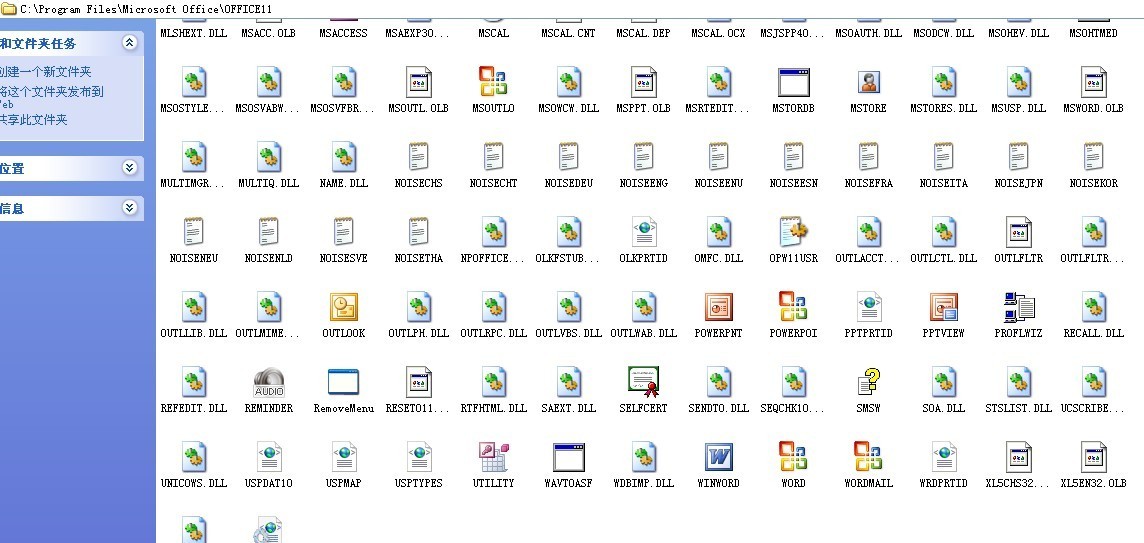This screenshot has height=543, width=1144.
Task: Select the OLKPRTID web document icon
Action: (644, 231)
